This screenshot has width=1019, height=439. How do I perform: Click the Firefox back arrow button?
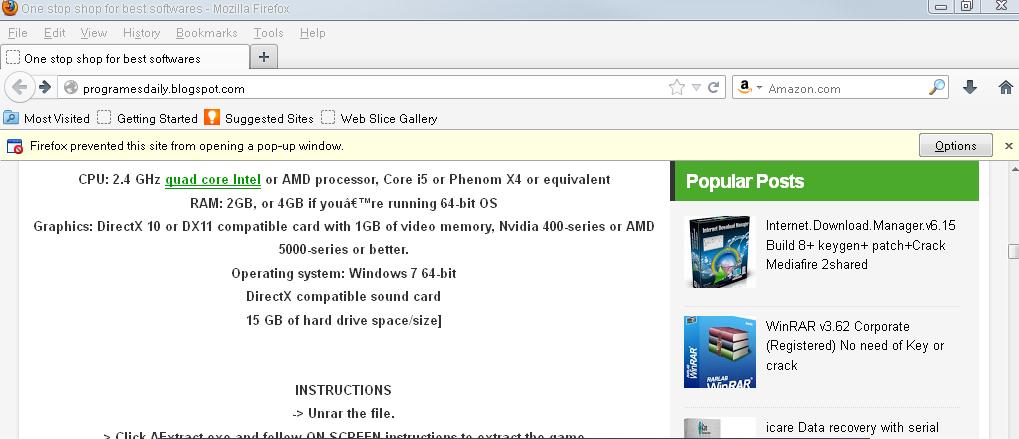pos(19,87)
